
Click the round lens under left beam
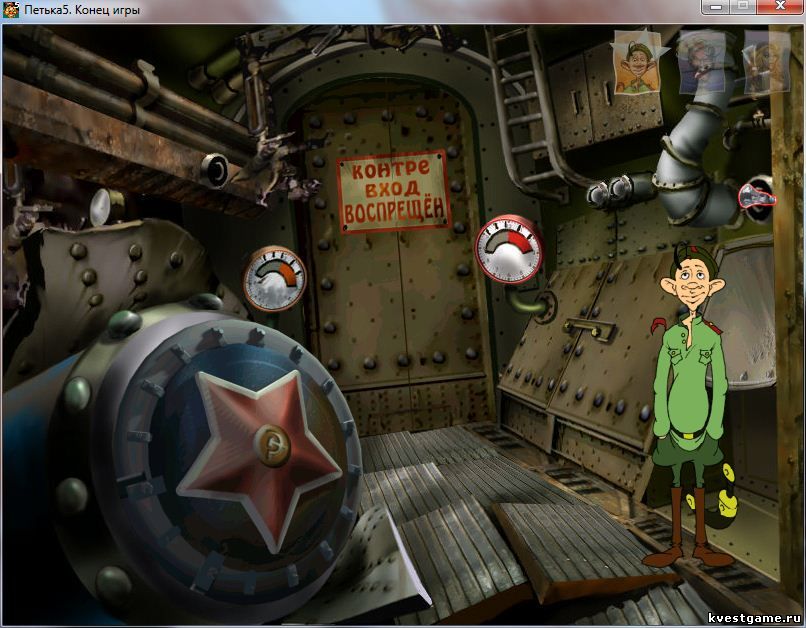(215, 171)
